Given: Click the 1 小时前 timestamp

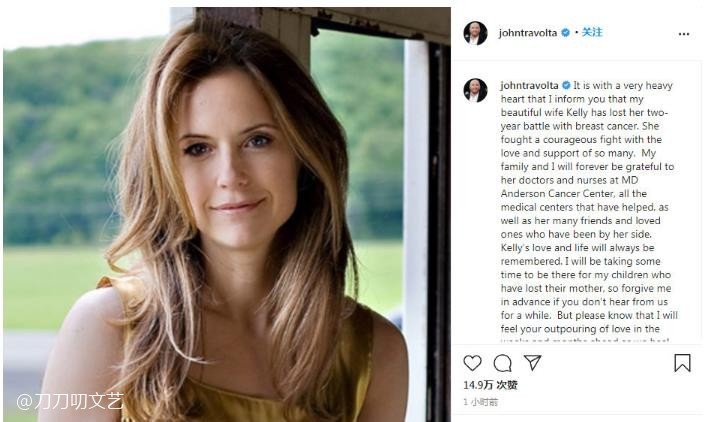Looking at the screenshot, I should (x=480, y=402).
